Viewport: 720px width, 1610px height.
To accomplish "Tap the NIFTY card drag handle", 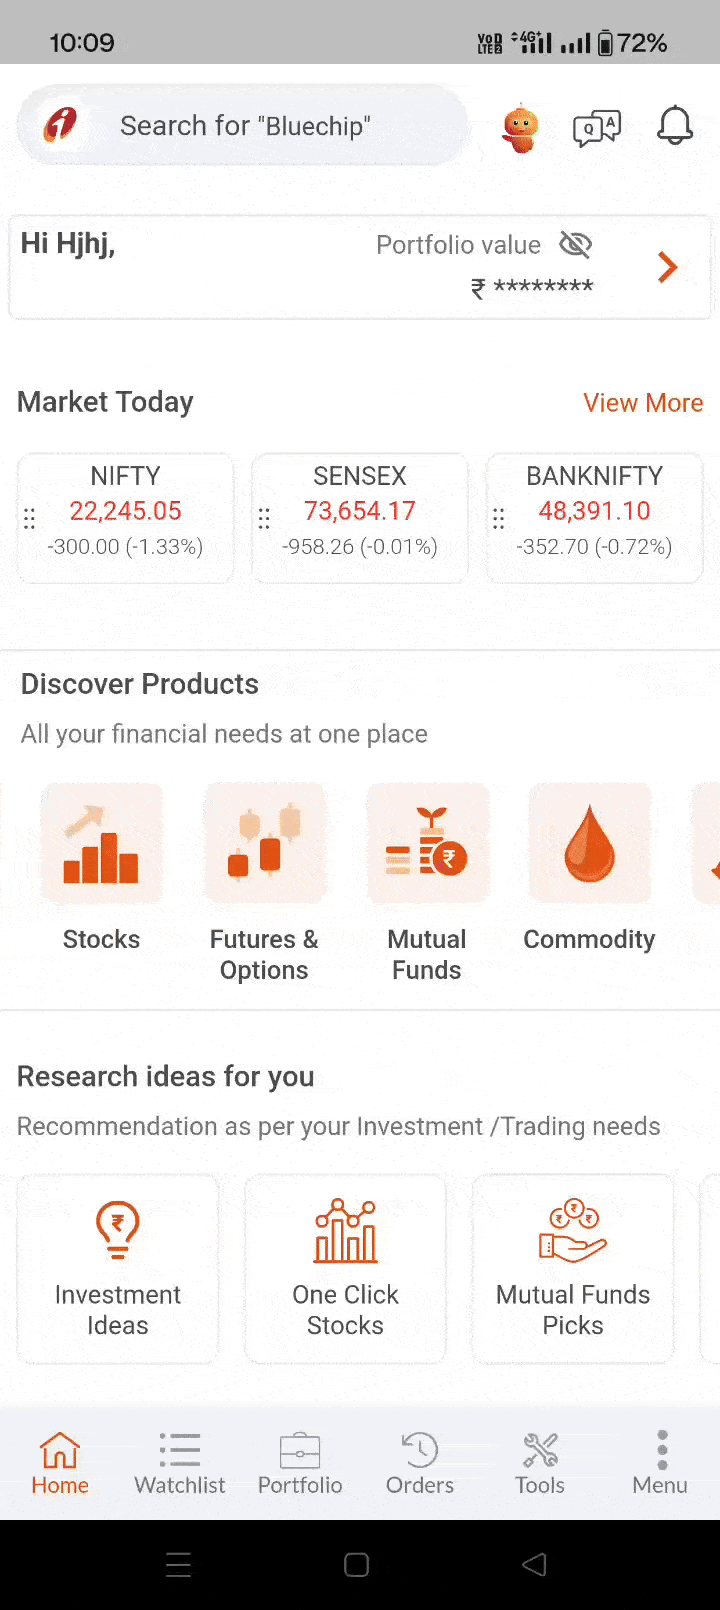I will (x=29, y=518).
